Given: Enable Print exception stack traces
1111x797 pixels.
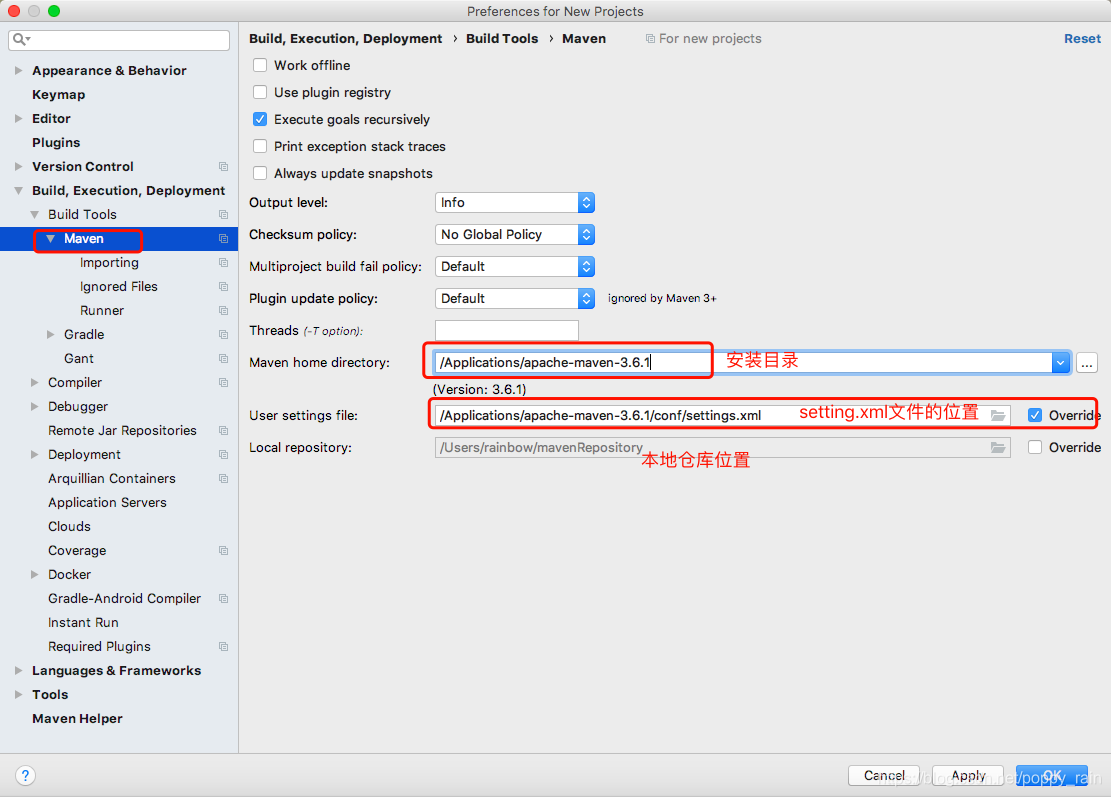Looking at the screenshot, I should click(260, 146).
